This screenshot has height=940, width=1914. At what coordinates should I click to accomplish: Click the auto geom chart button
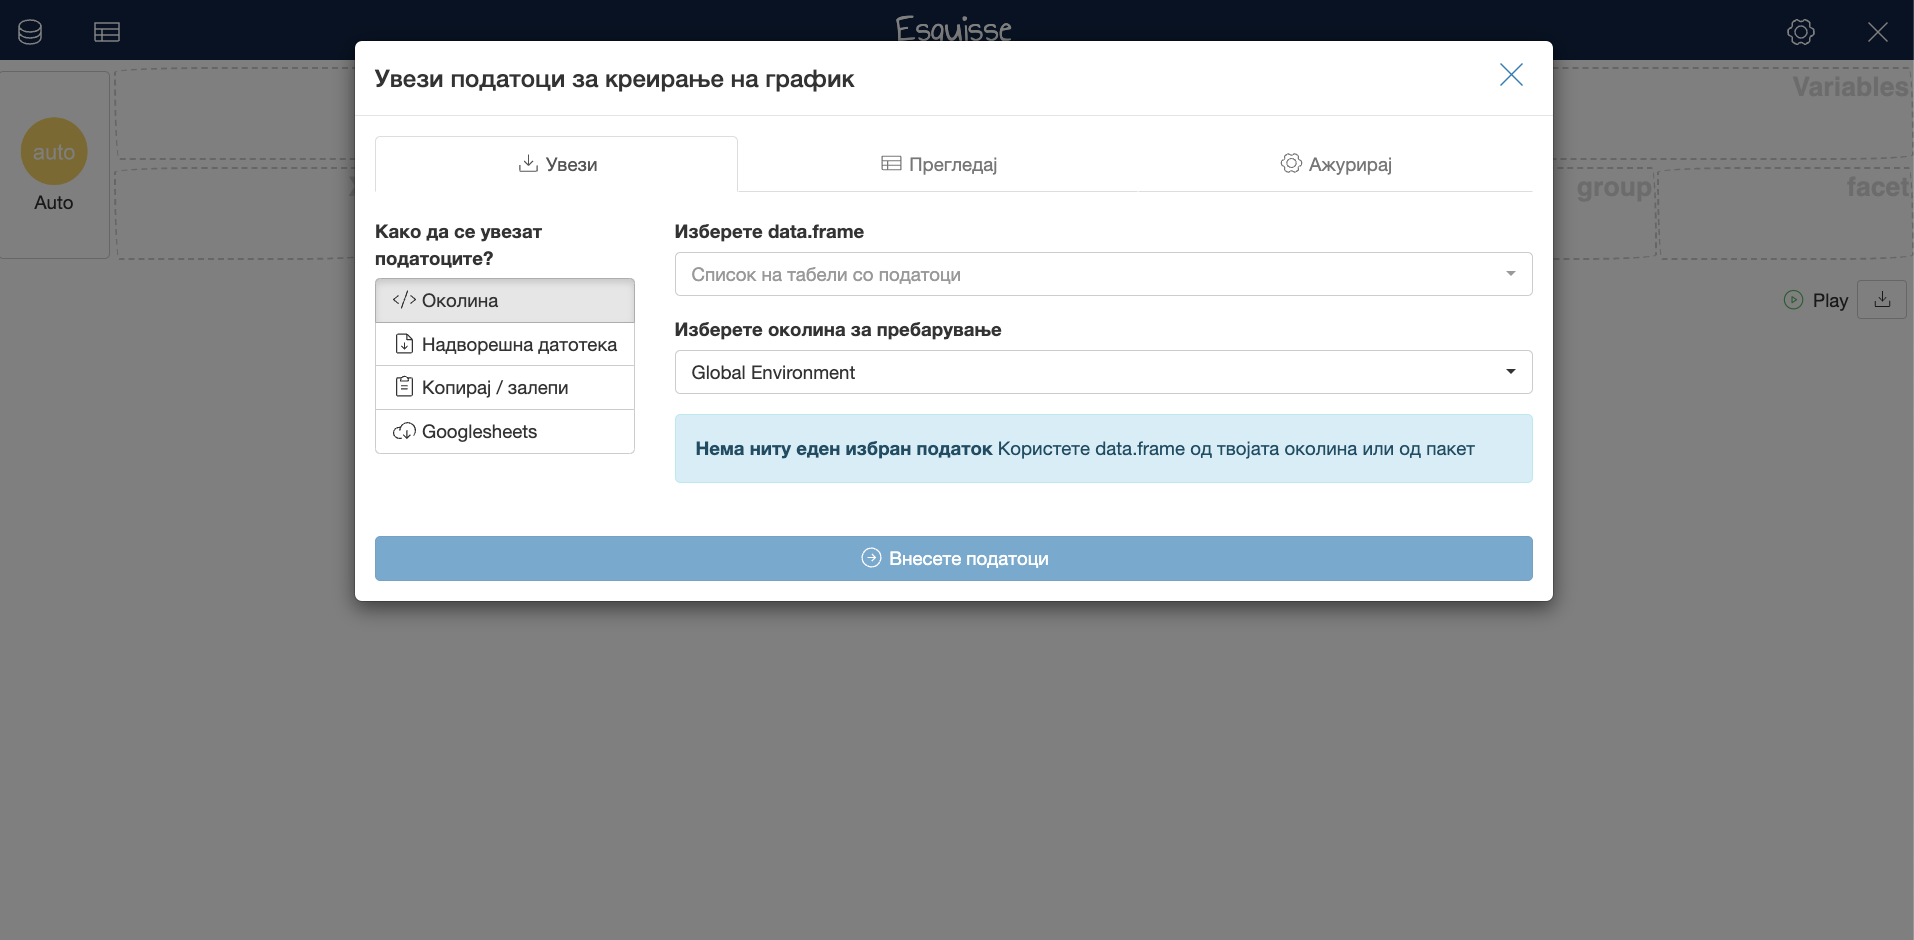click(x=54, y=165)
